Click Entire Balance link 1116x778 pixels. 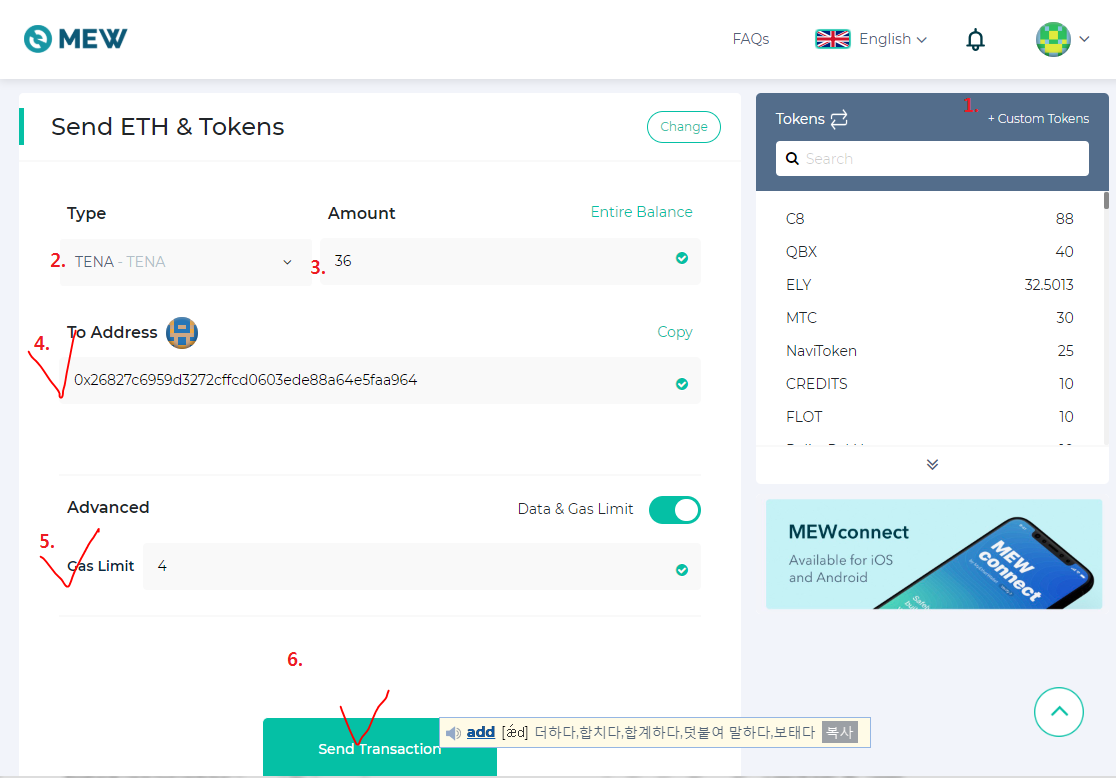coord(641,212)
